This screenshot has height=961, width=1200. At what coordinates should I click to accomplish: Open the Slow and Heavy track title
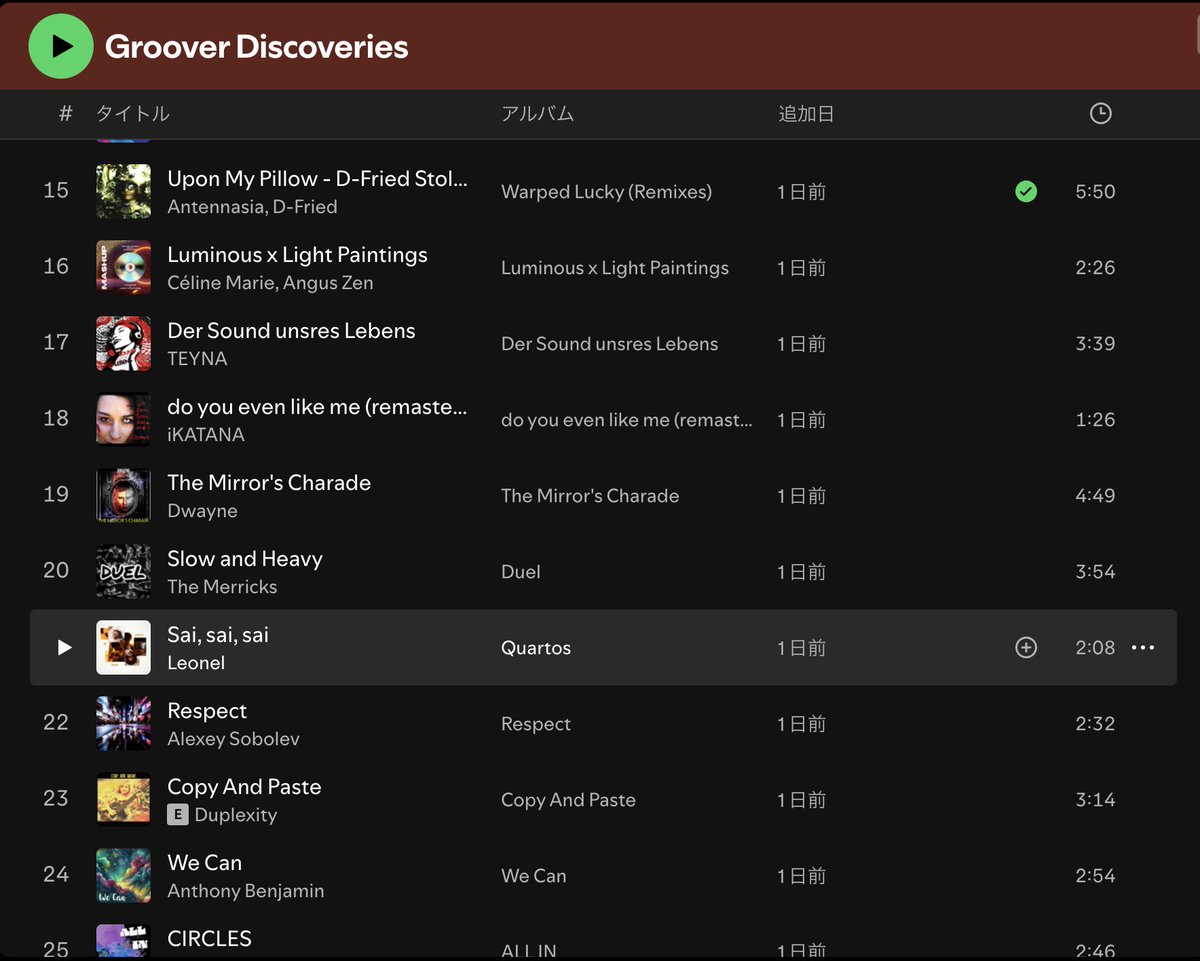point(245,559)
